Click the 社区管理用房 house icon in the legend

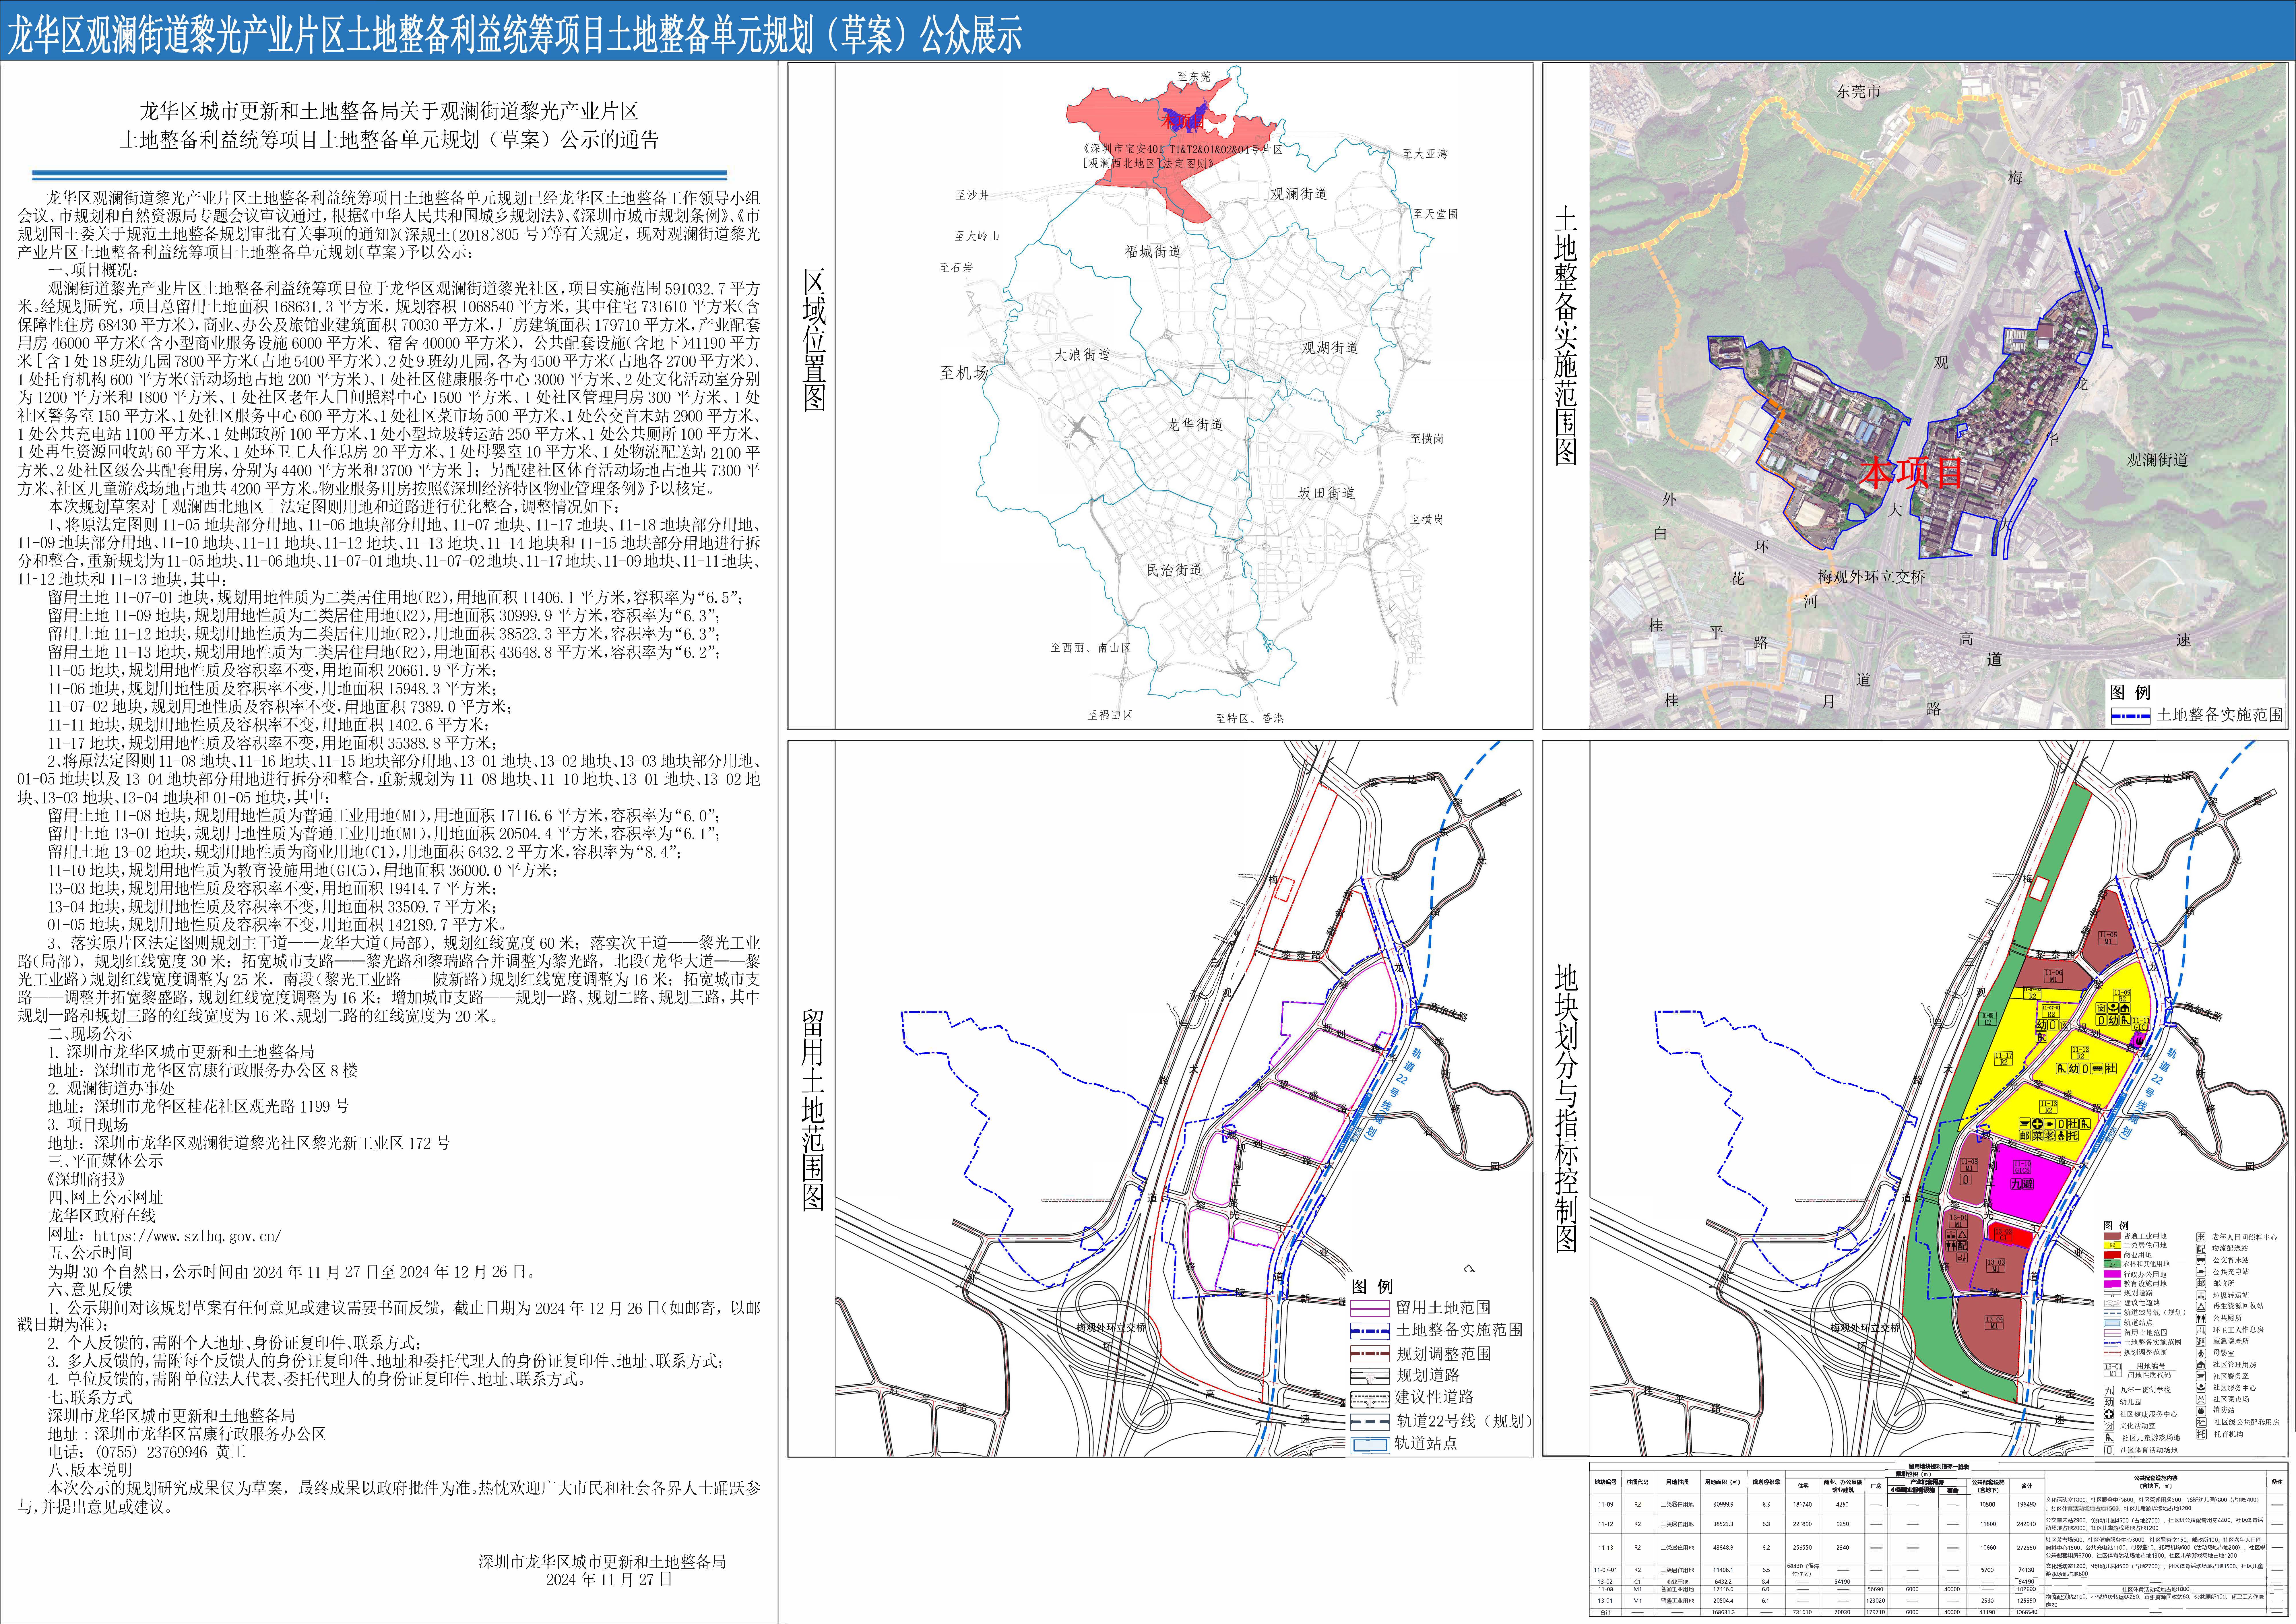point(2201,1365)
